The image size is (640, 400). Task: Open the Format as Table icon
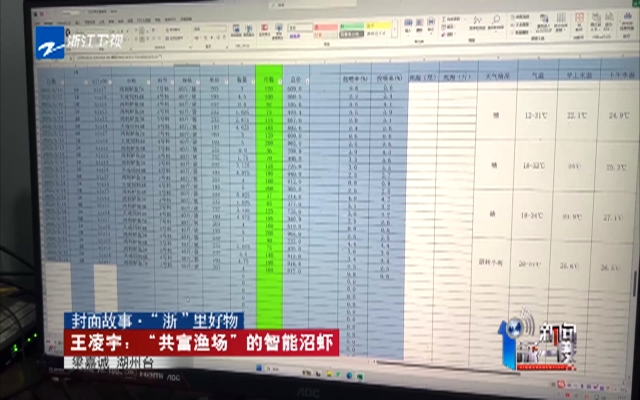[279, 31]
